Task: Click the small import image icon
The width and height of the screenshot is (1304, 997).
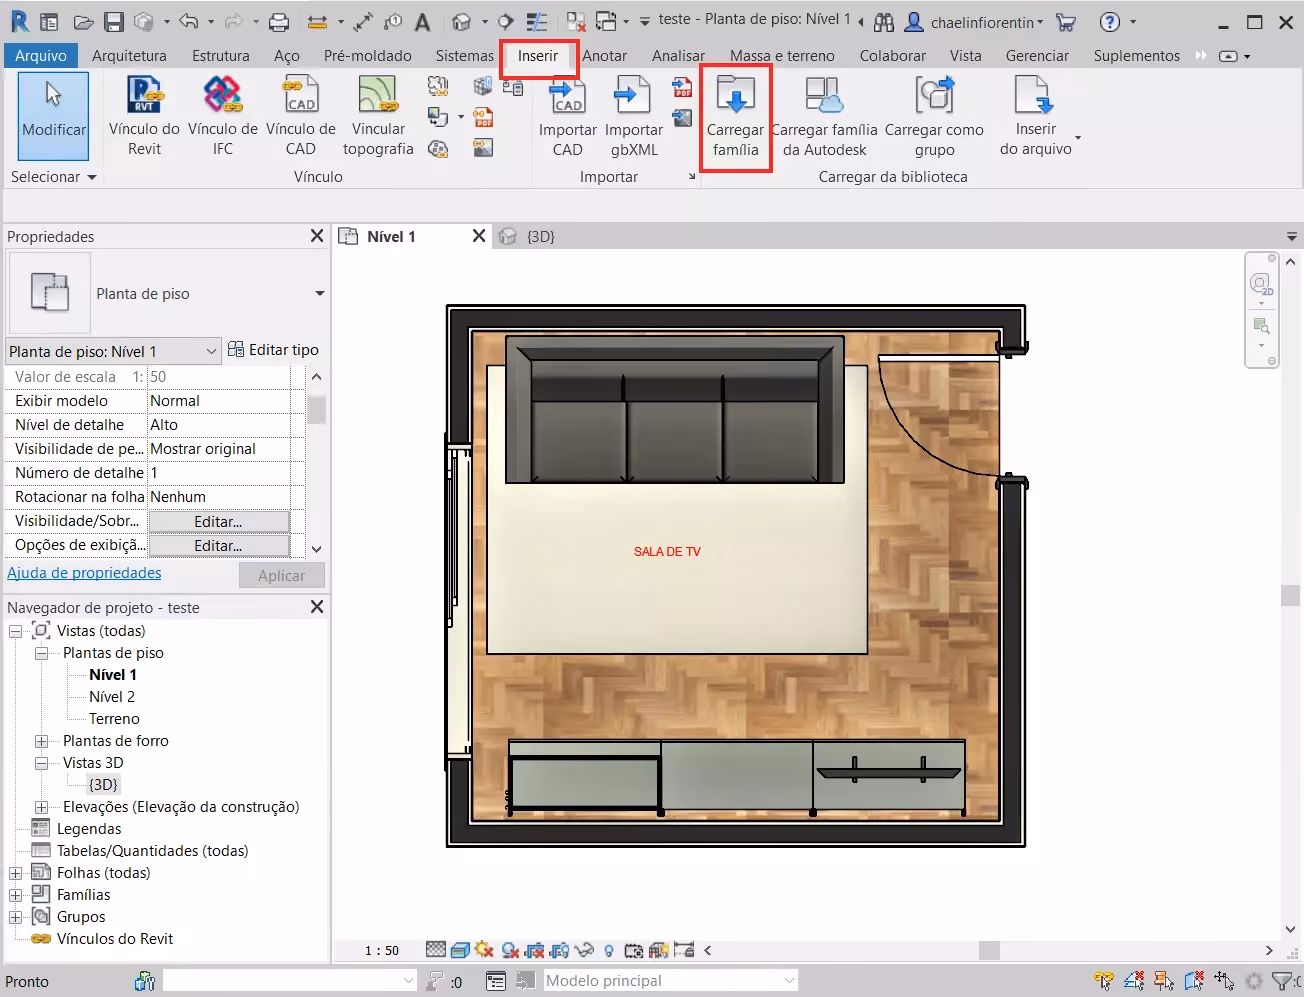Action: [x=683, y=118]
